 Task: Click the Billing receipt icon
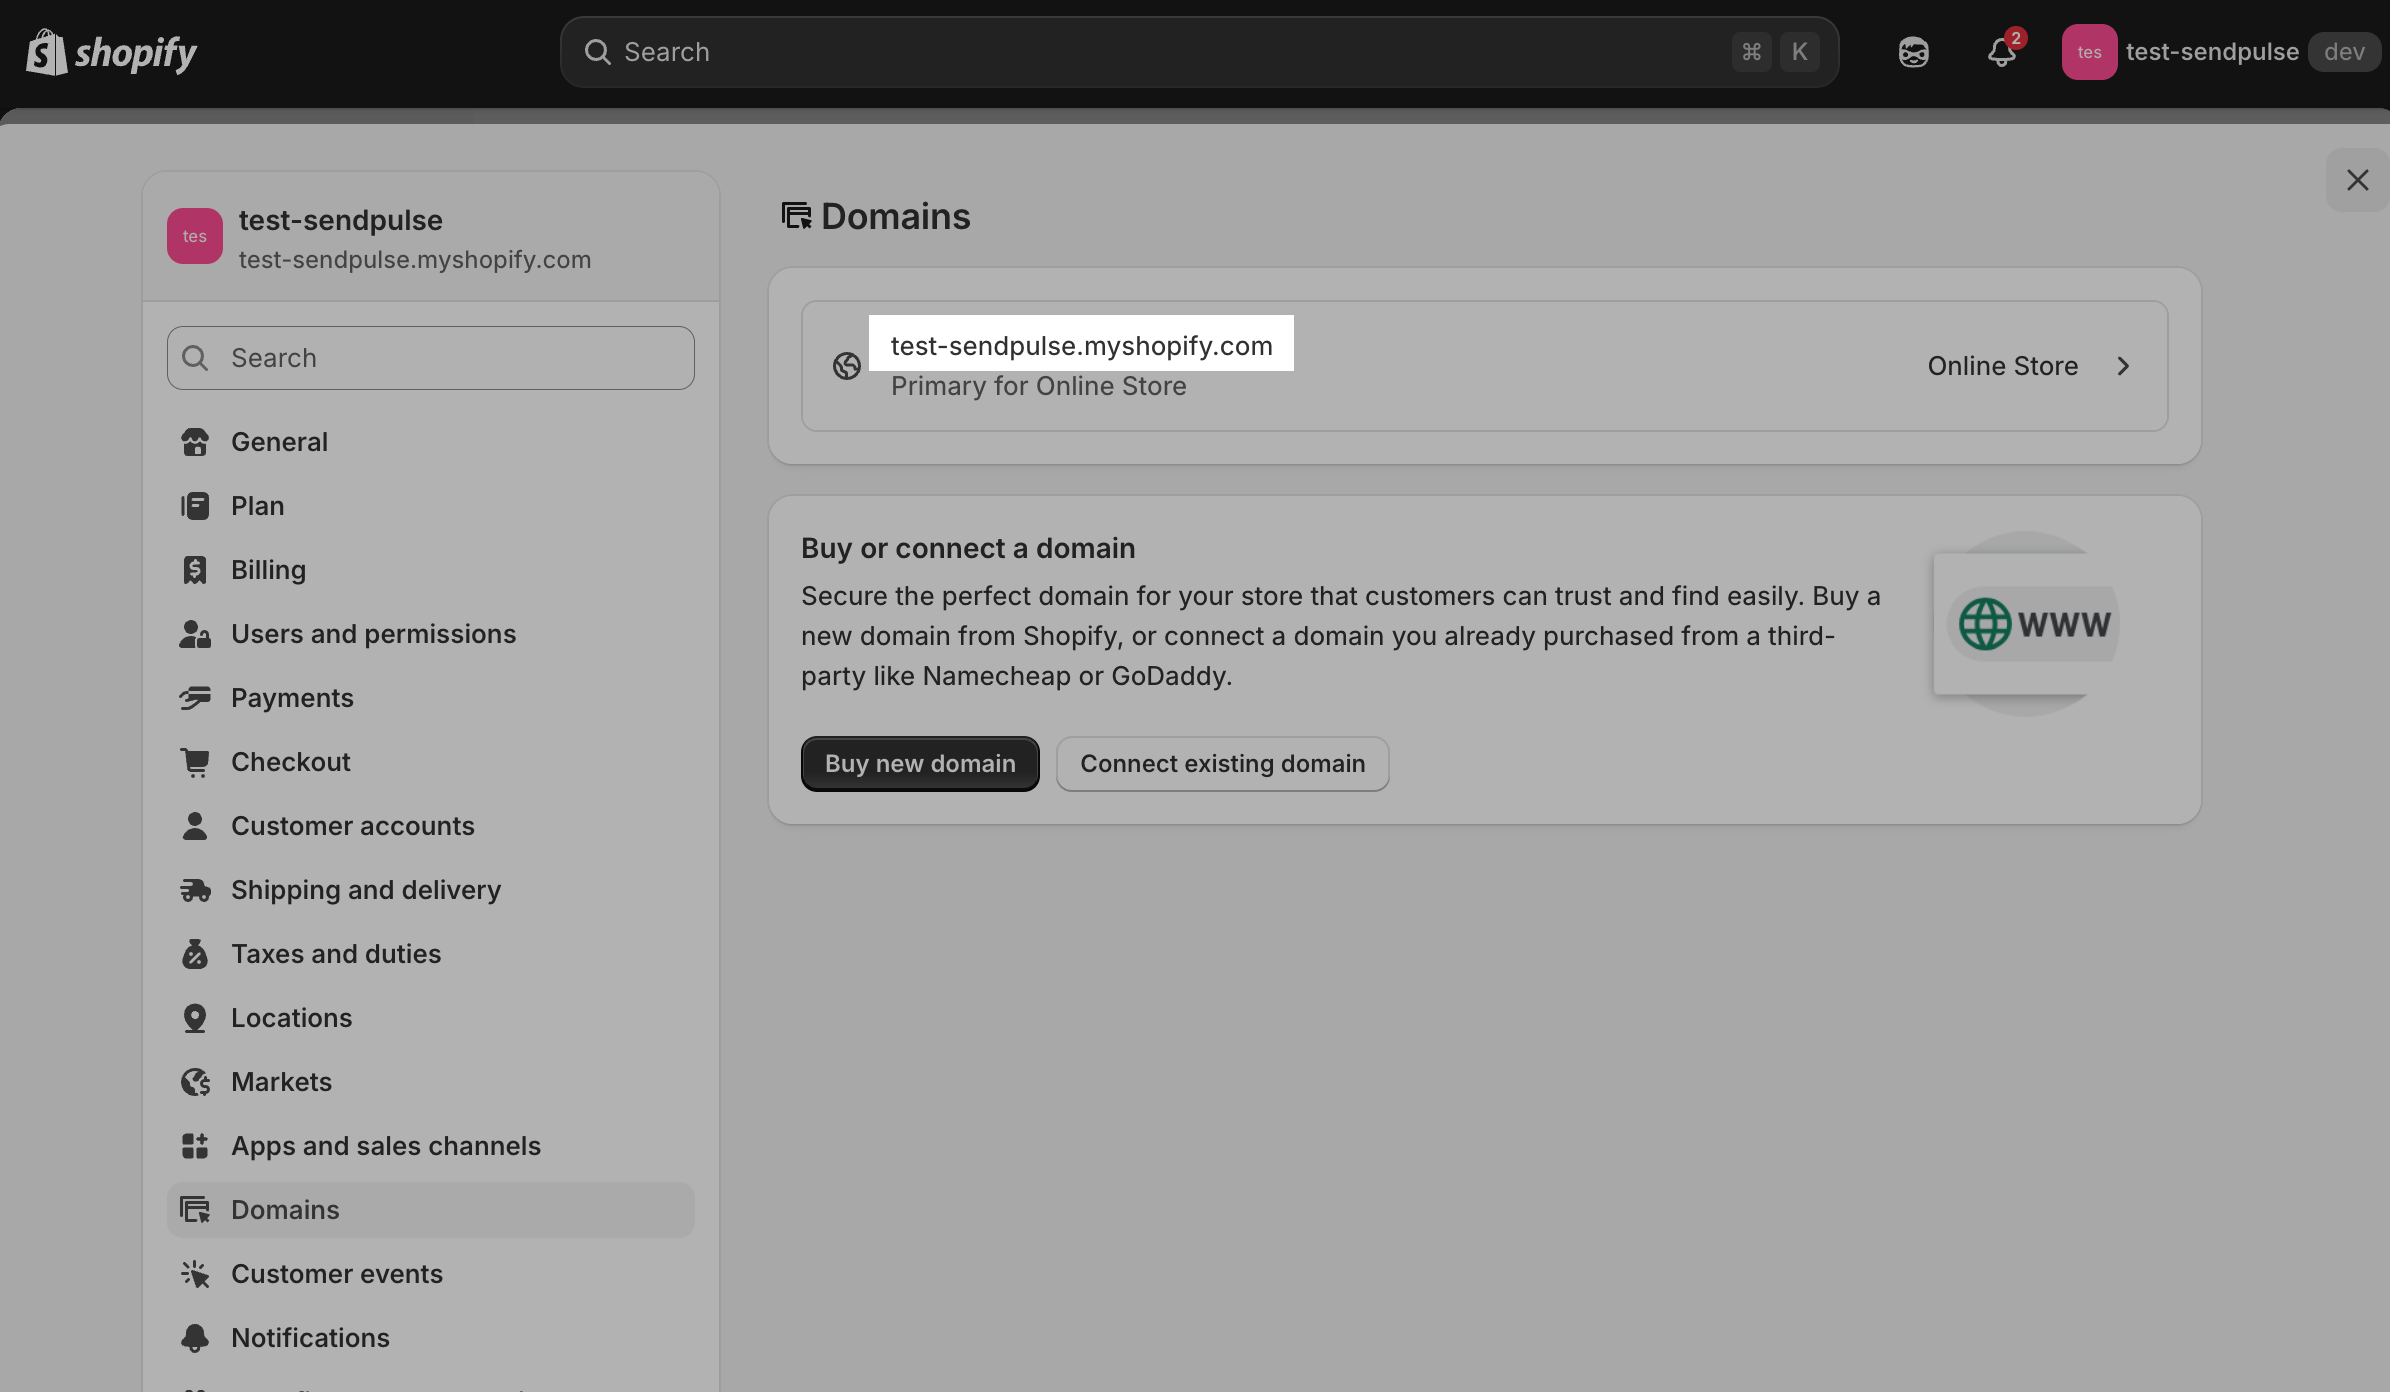point(195,570)
